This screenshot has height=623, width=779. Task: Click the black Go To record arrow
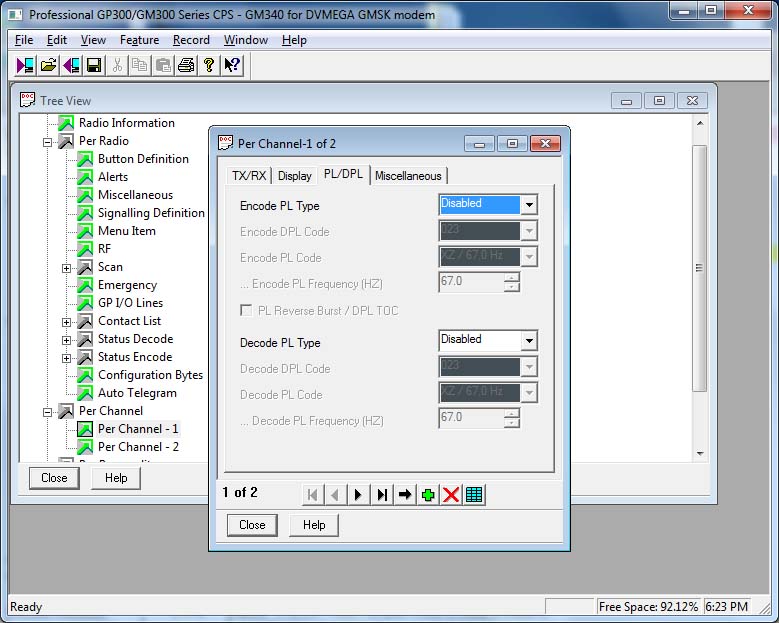click(405, 495)
